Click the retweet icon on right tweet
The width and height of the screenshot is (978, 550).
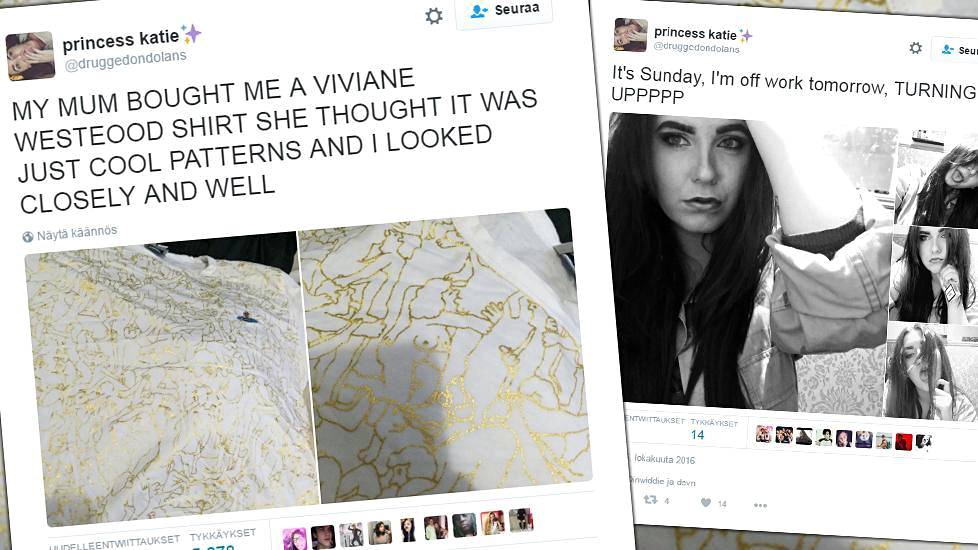[650, 499]
